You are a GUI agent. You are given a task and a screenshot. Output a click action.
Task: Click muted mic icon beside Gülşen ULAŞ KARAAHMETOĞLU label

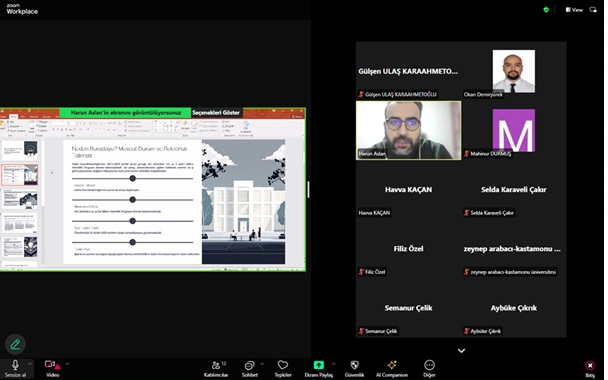click(361, 94)
